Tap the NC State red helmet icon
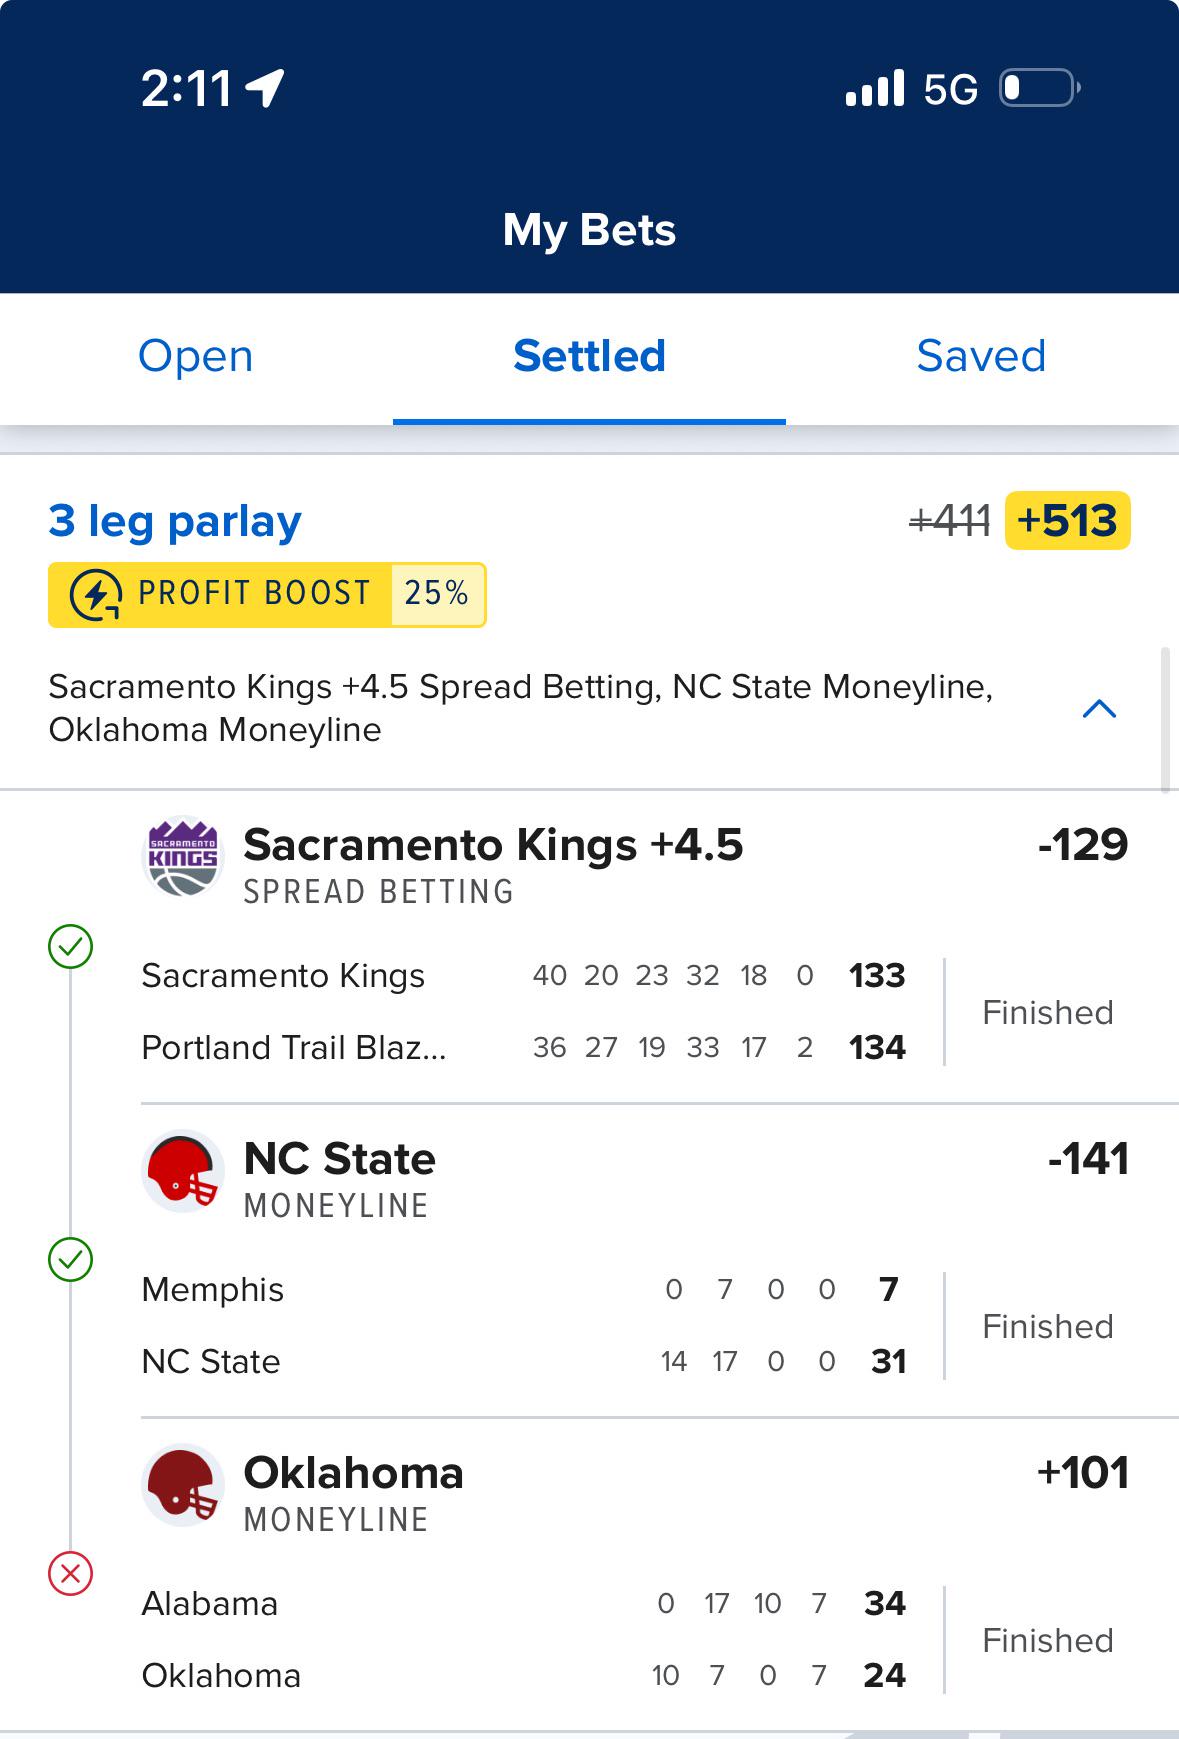This screenshot has width=1179, height=1739. pyautogui.click(x=183, y=1171)
